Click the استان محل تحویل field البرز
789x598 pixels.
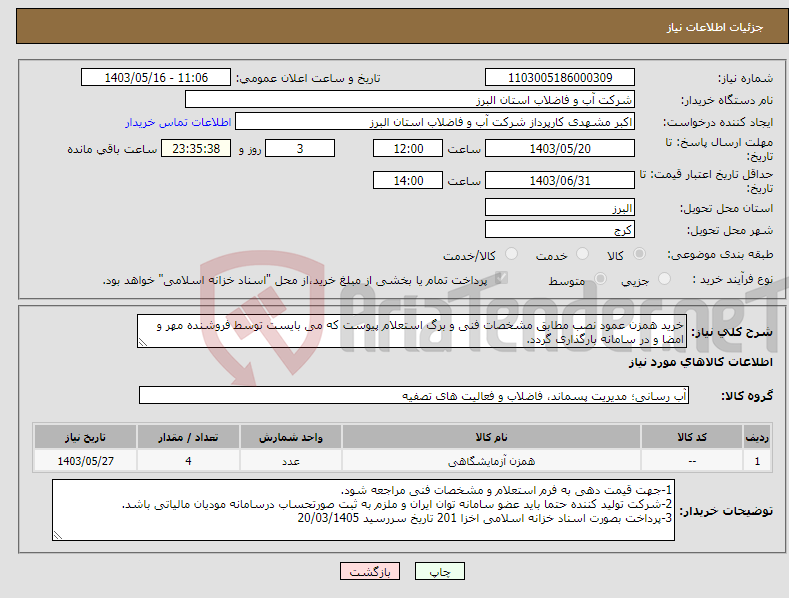pyautogui.click(x=560, y=207)
